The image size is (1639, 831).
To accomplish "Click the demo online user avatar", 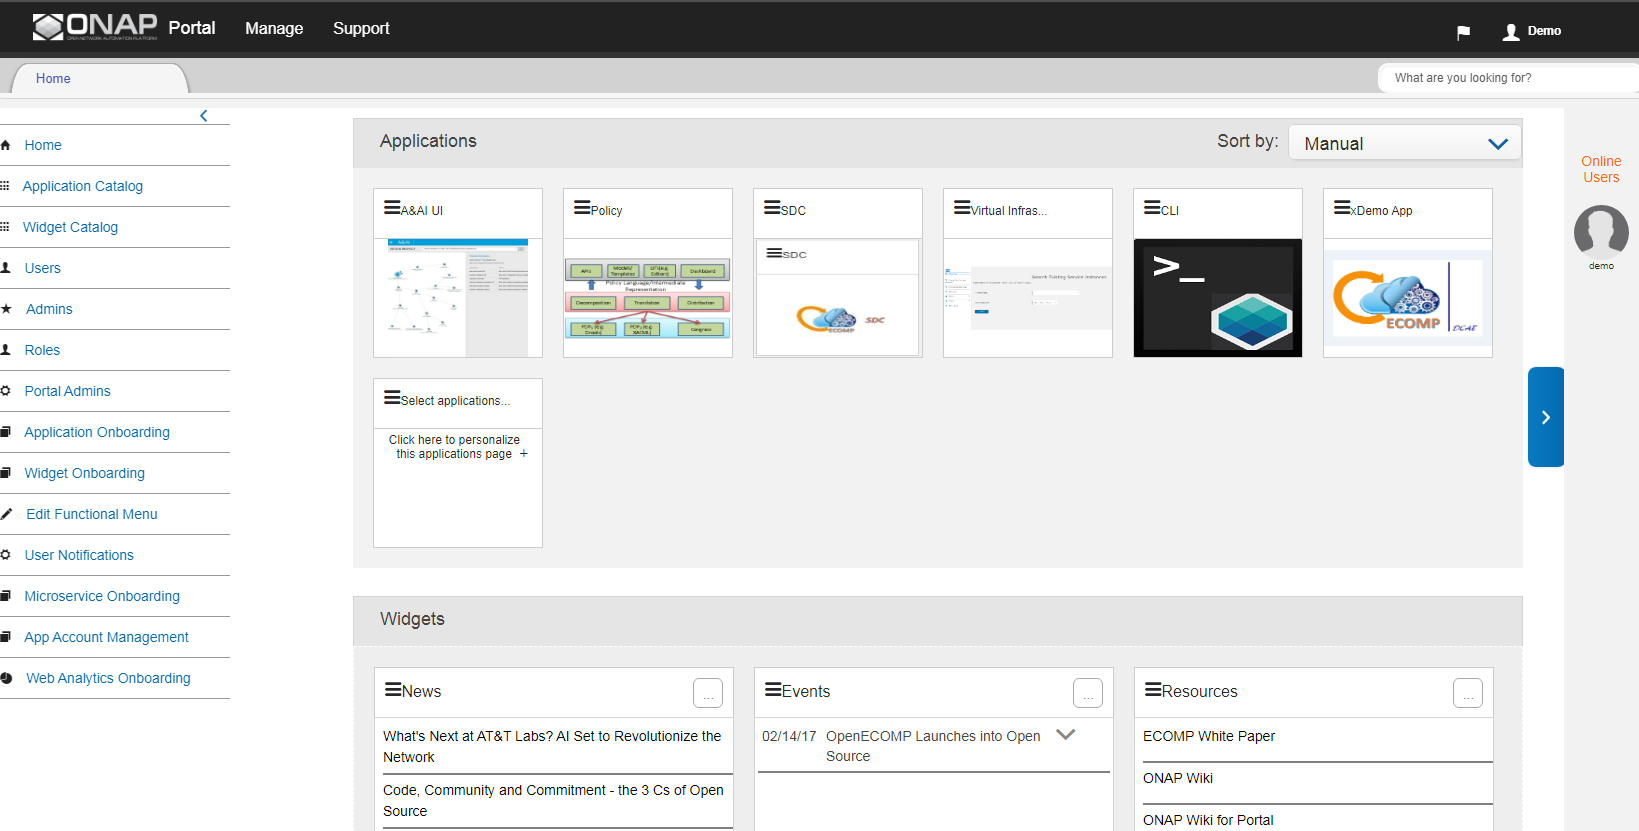I will click(x=1601, y=232).
